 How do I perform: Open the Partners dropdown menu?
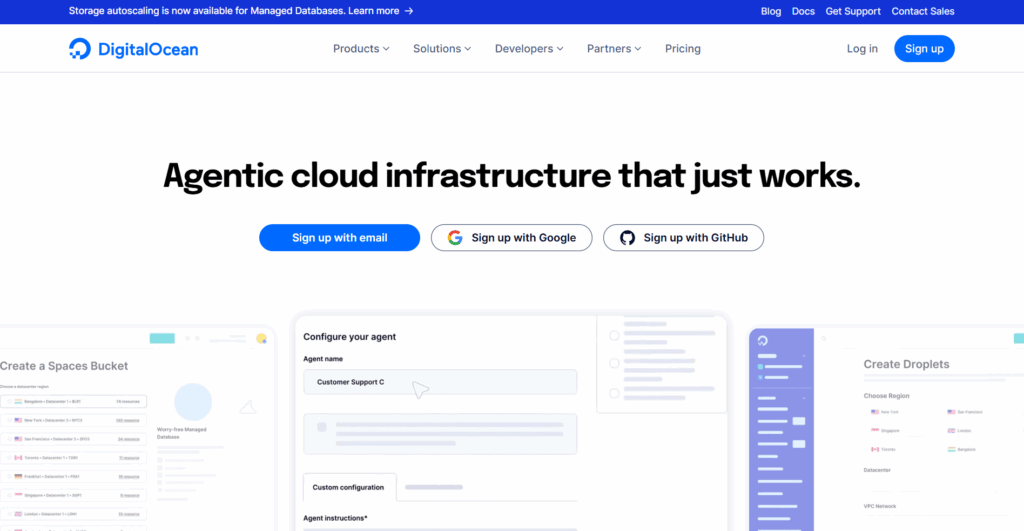click(x=614, y=49)
